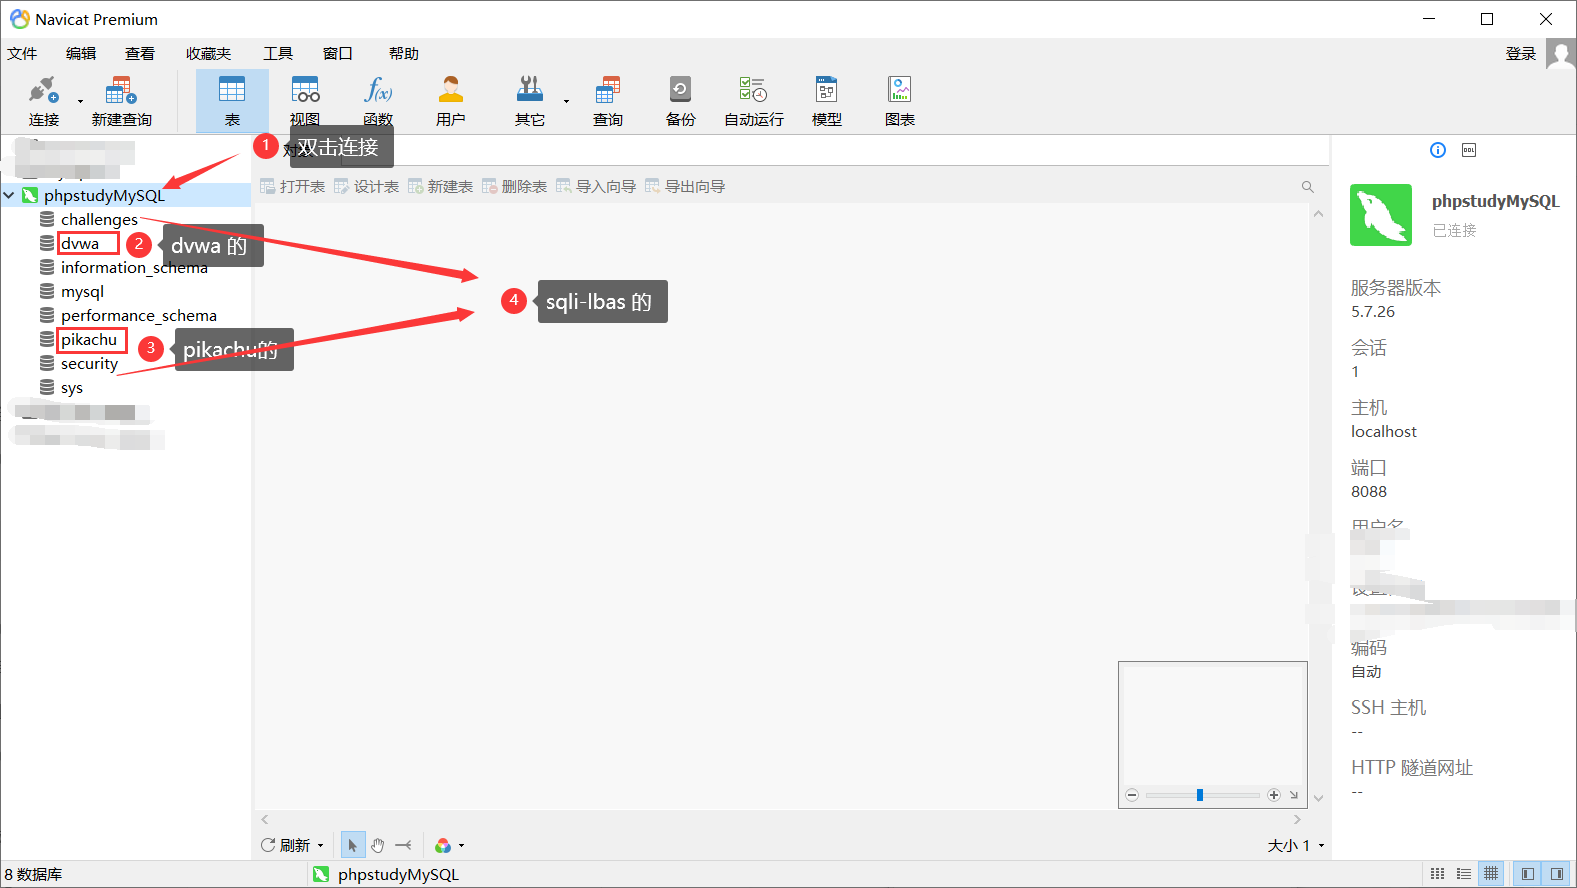1577x888 pixels.
Task: Select the mysql database
Action: tap(82, 291)
